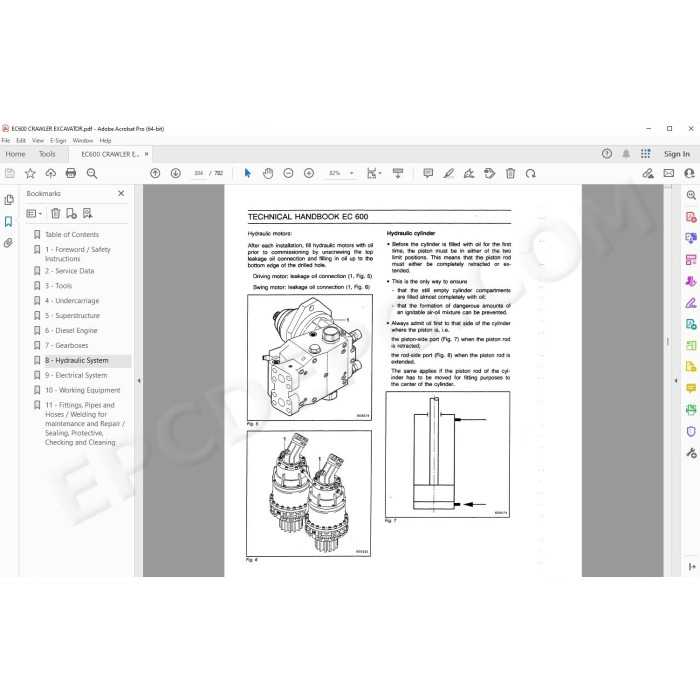Screen dimensions: 700x700
Task: Collapse the right tools pane arrow
Action: pos(675,381)
